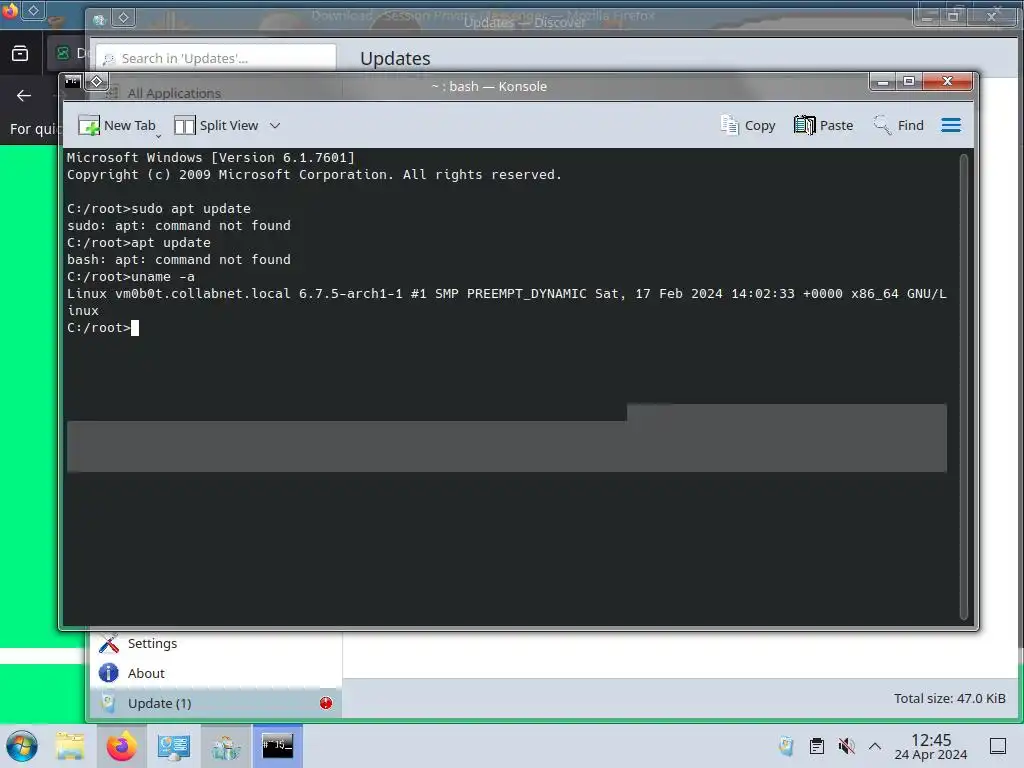This screenshot has width=1024, height=768.
Task: Switch to Firefox in the taskbar
Action: pyautogui.click(x=121, y=746)
